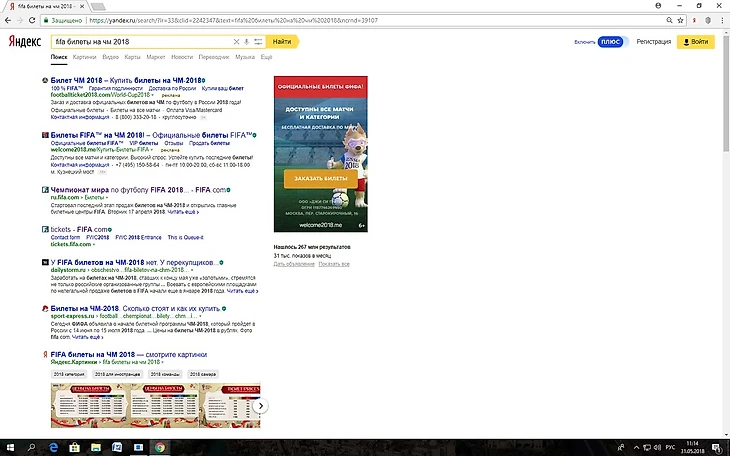Go back to the previous page
This screenshot has height=456, width=730.
(x=7, y=20)
